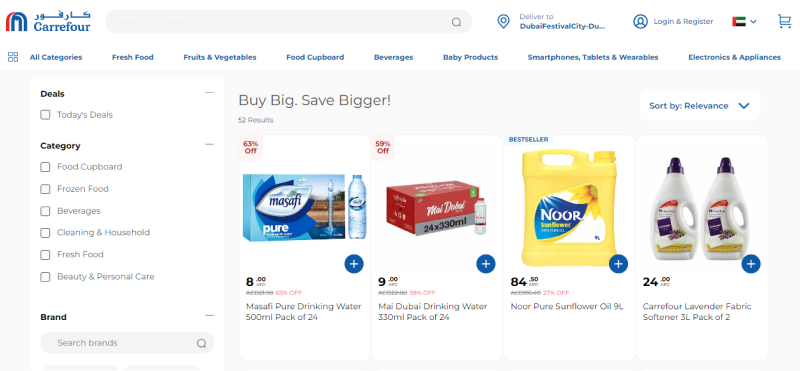Tick the Frozen Food category checkbox
The height and width of the screenshot is (371, 800).
pos(45,189)
